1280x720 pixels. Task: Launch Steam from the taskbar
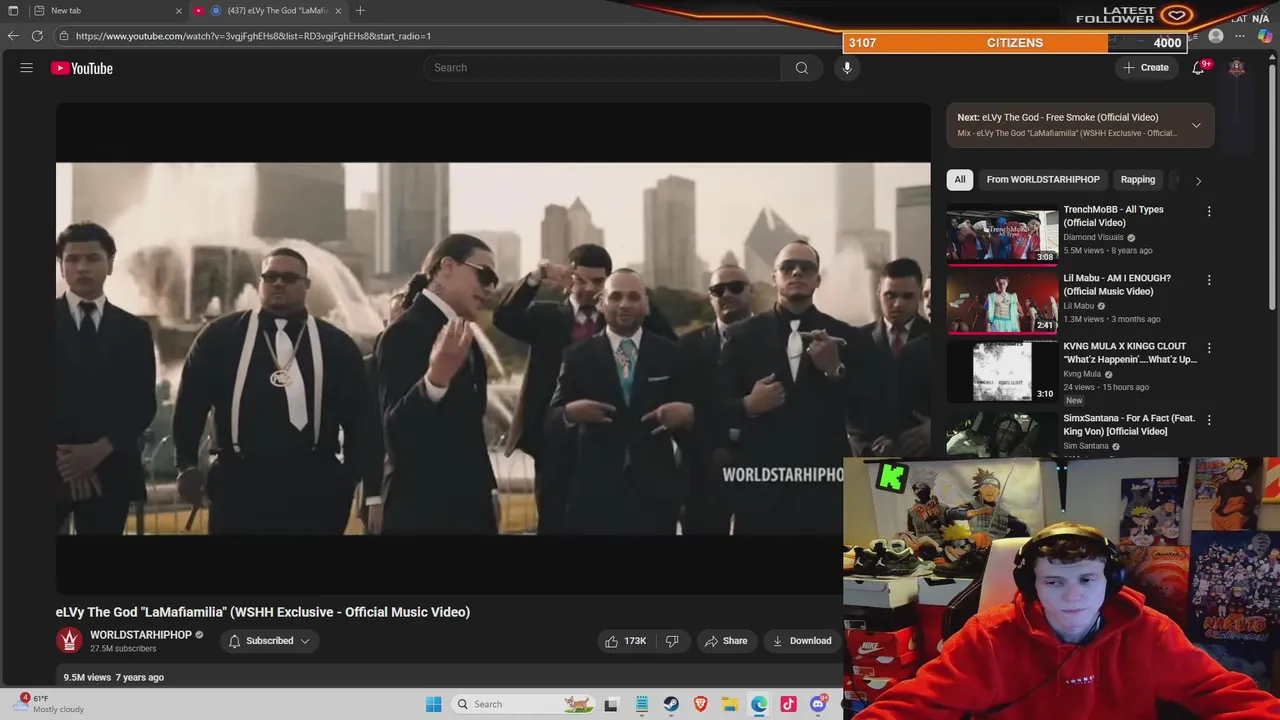(671, 704)
